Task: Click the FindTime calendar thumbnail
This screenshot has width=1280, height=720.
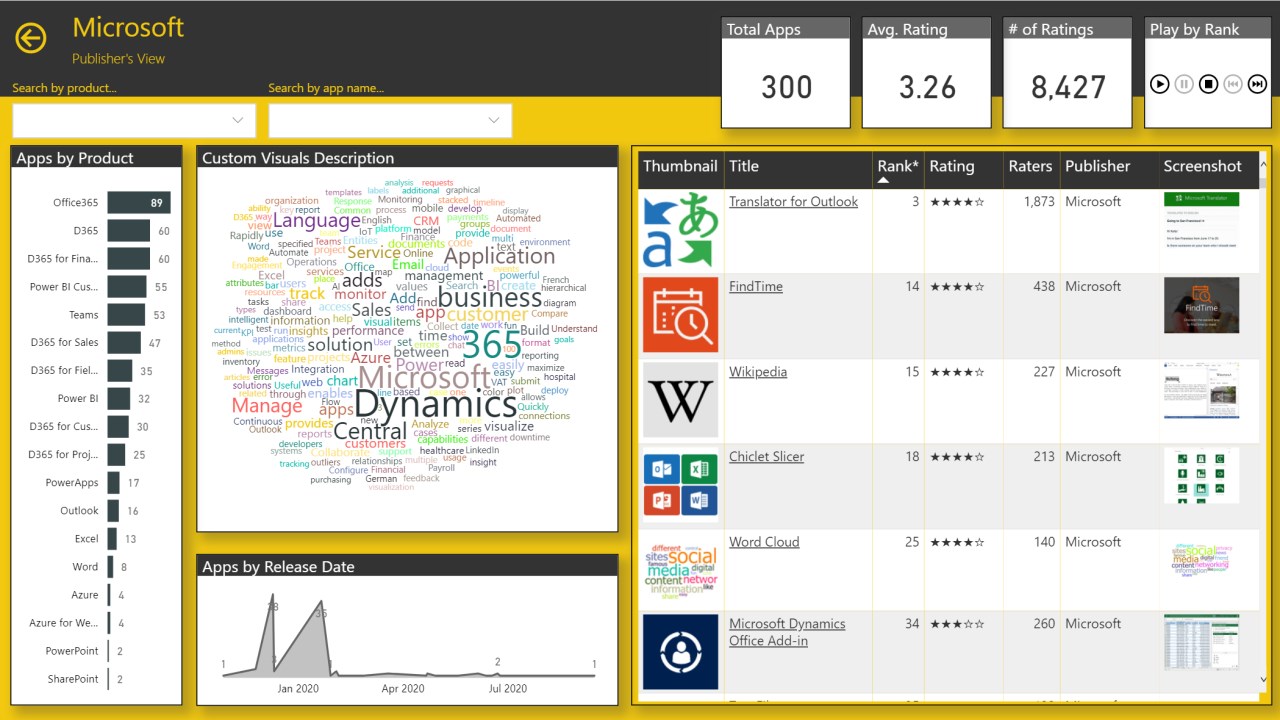Action: [x=680, y=315]
